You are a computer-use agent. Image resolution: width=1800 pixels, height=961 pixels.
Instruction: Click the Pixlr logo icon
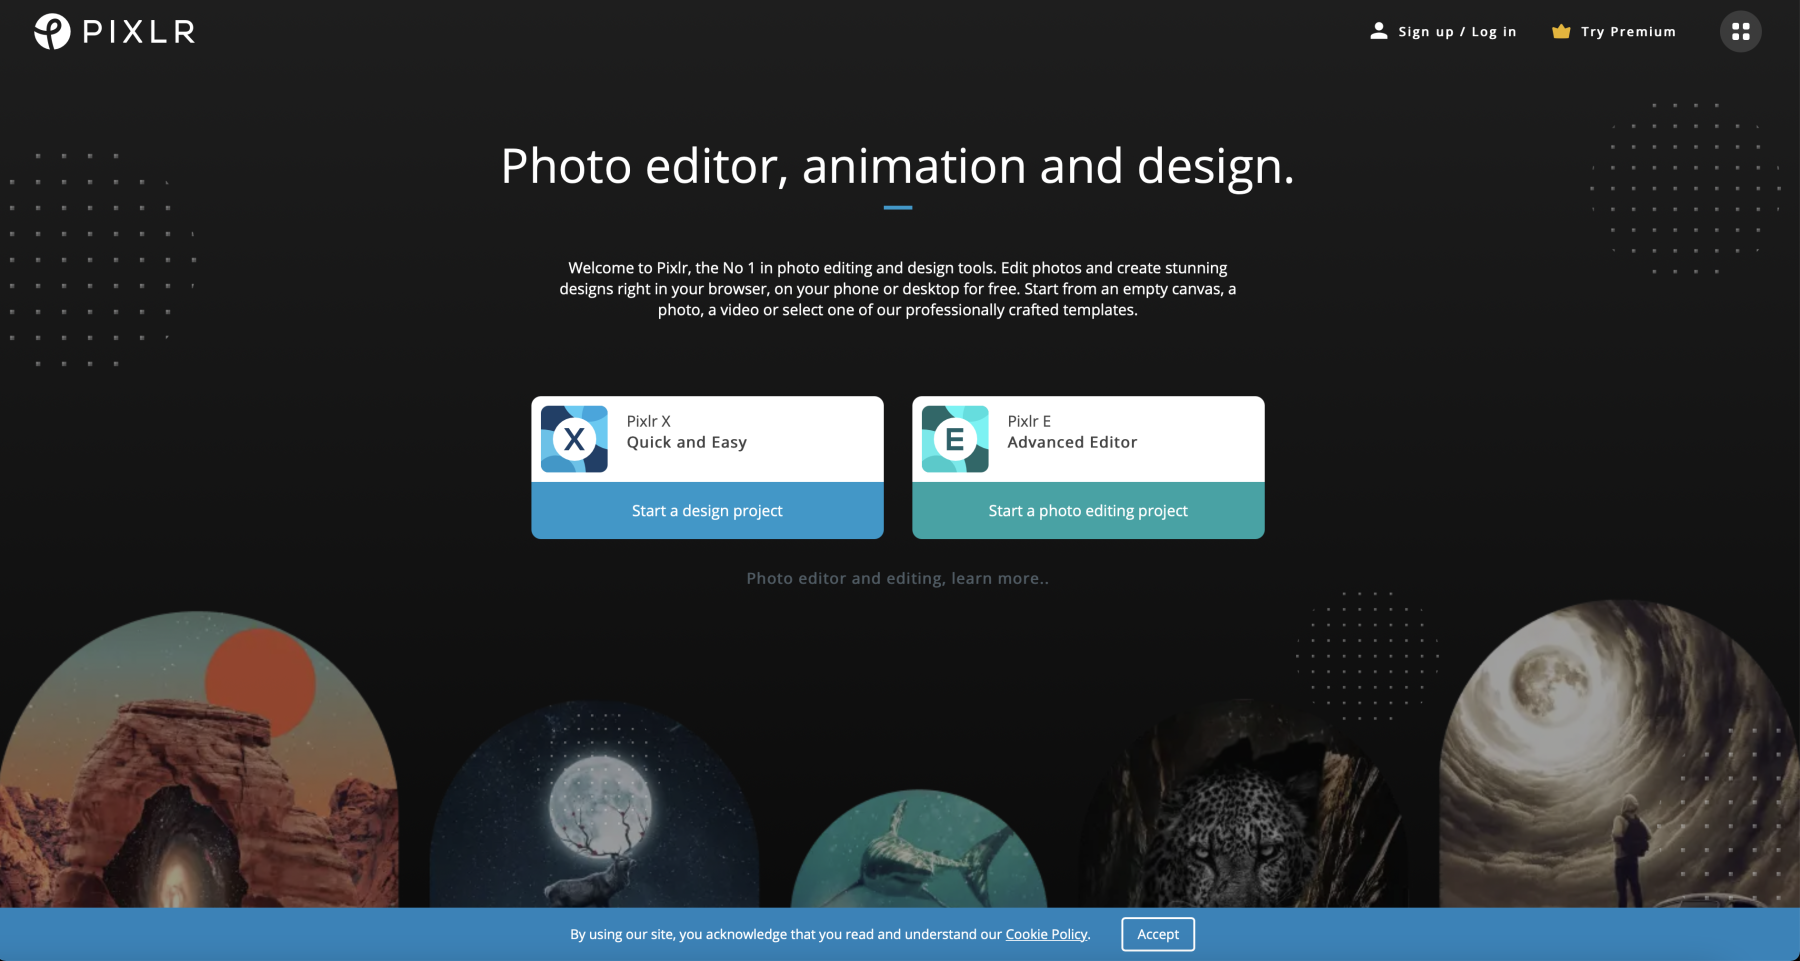pos(52,31)
